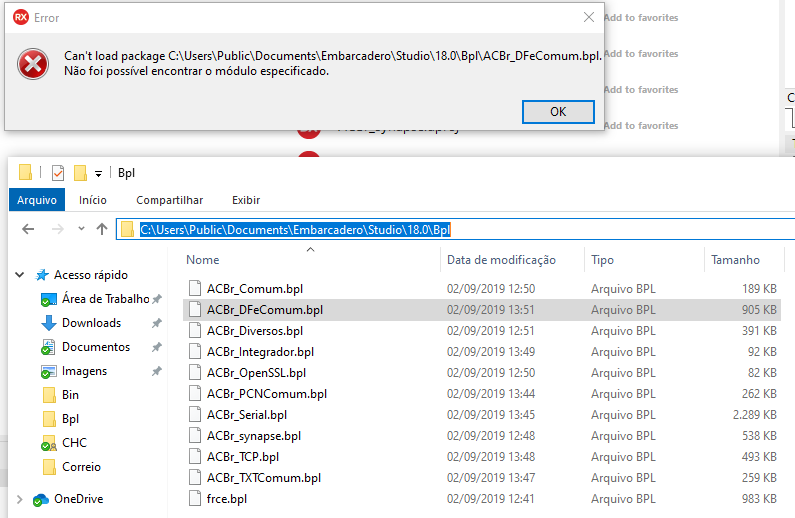Open the Compartilhar ribbon tab
The image size is (795, 518).
[169, 200]
